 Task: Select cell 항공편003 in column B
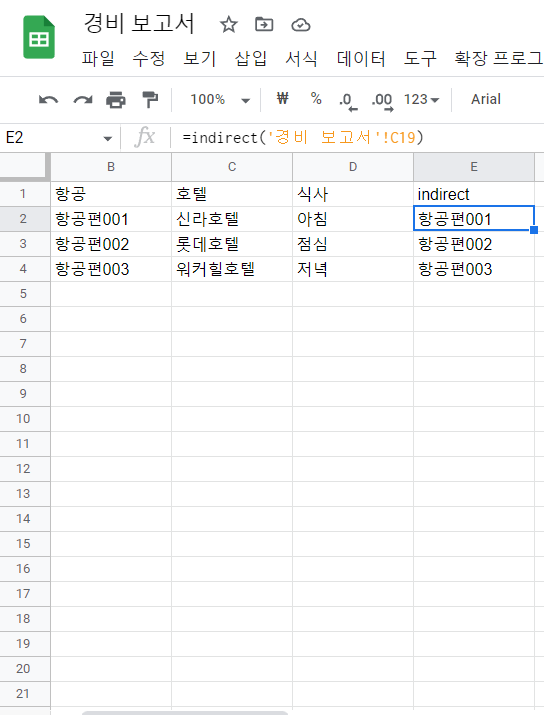(x=111, y=269)
